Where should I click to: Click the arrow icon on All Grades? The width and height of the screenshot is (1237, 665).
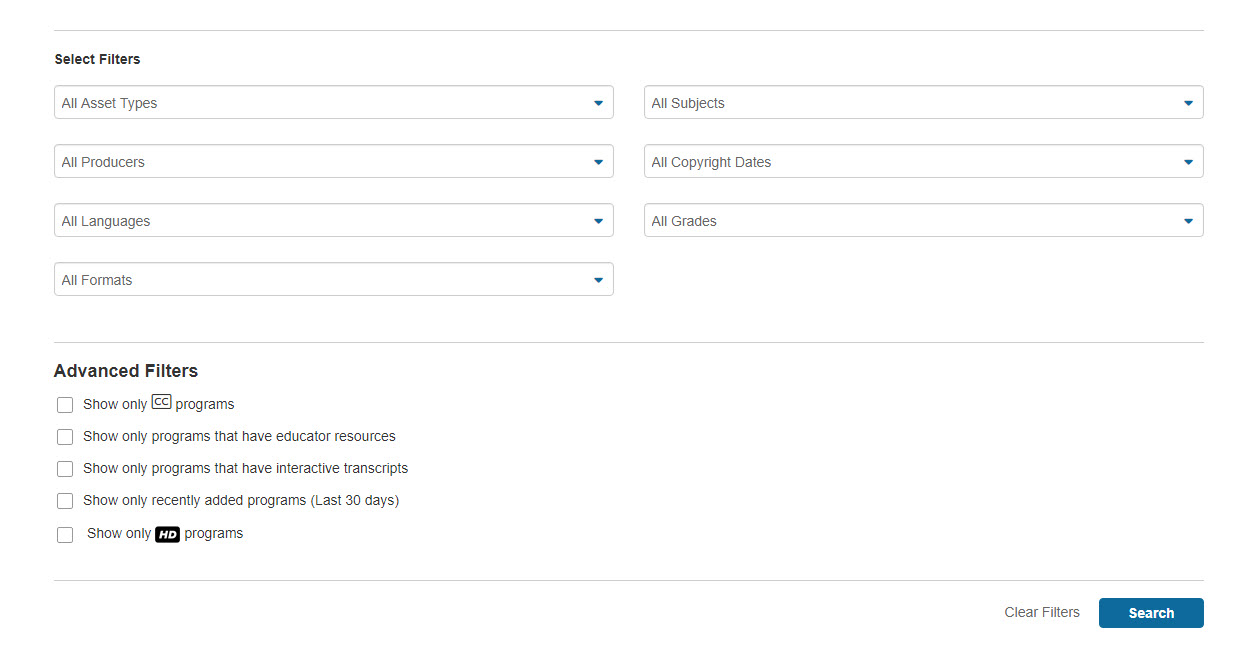pos(1188,221)
